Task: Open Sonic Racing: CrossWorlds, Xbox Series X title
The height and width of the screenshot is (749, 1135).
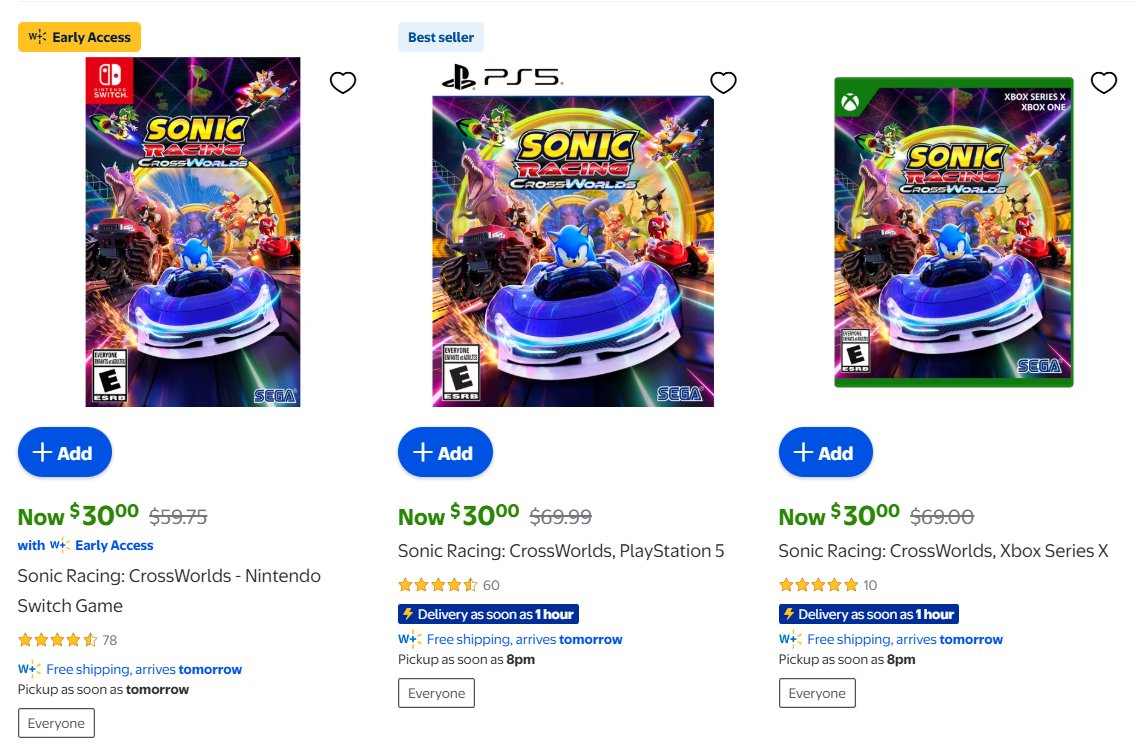Action: click(943, 551)
